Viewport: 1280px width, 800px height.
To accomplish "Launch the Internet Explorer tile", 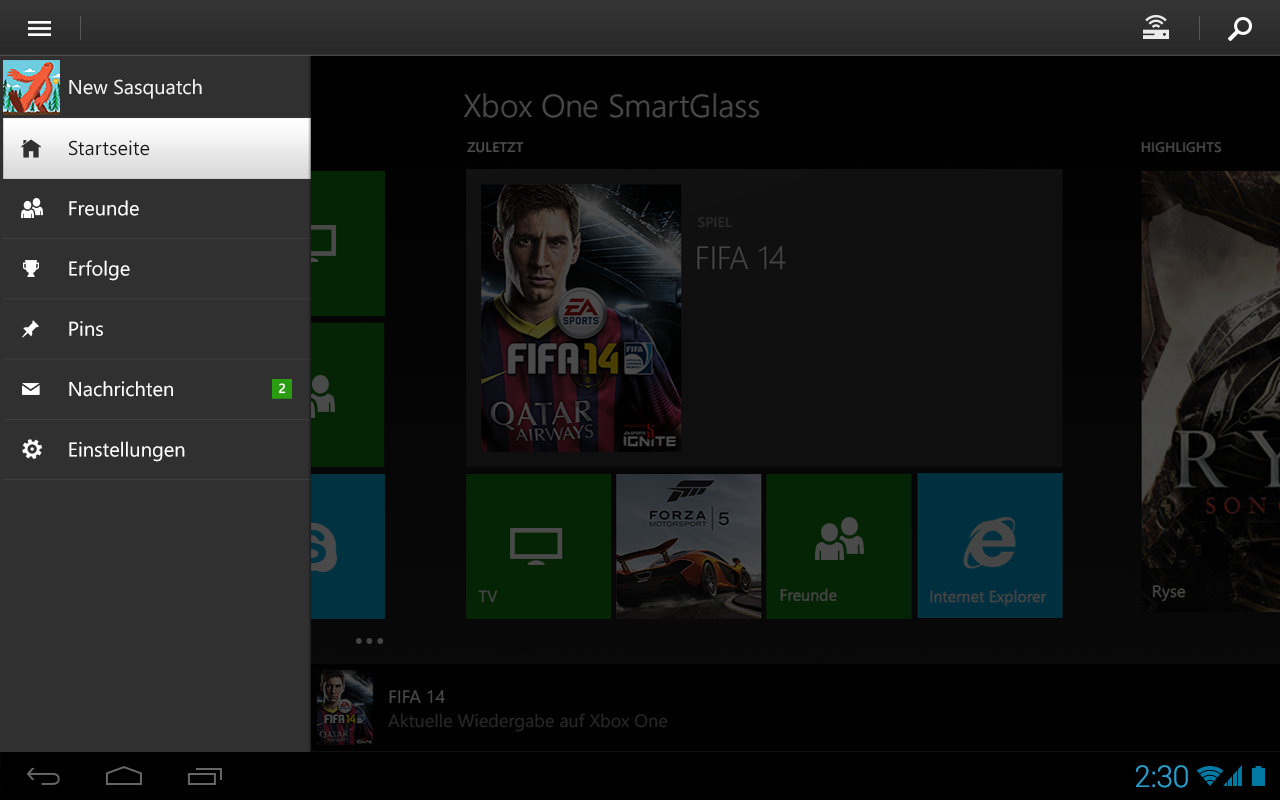I will tap(990, 546).
